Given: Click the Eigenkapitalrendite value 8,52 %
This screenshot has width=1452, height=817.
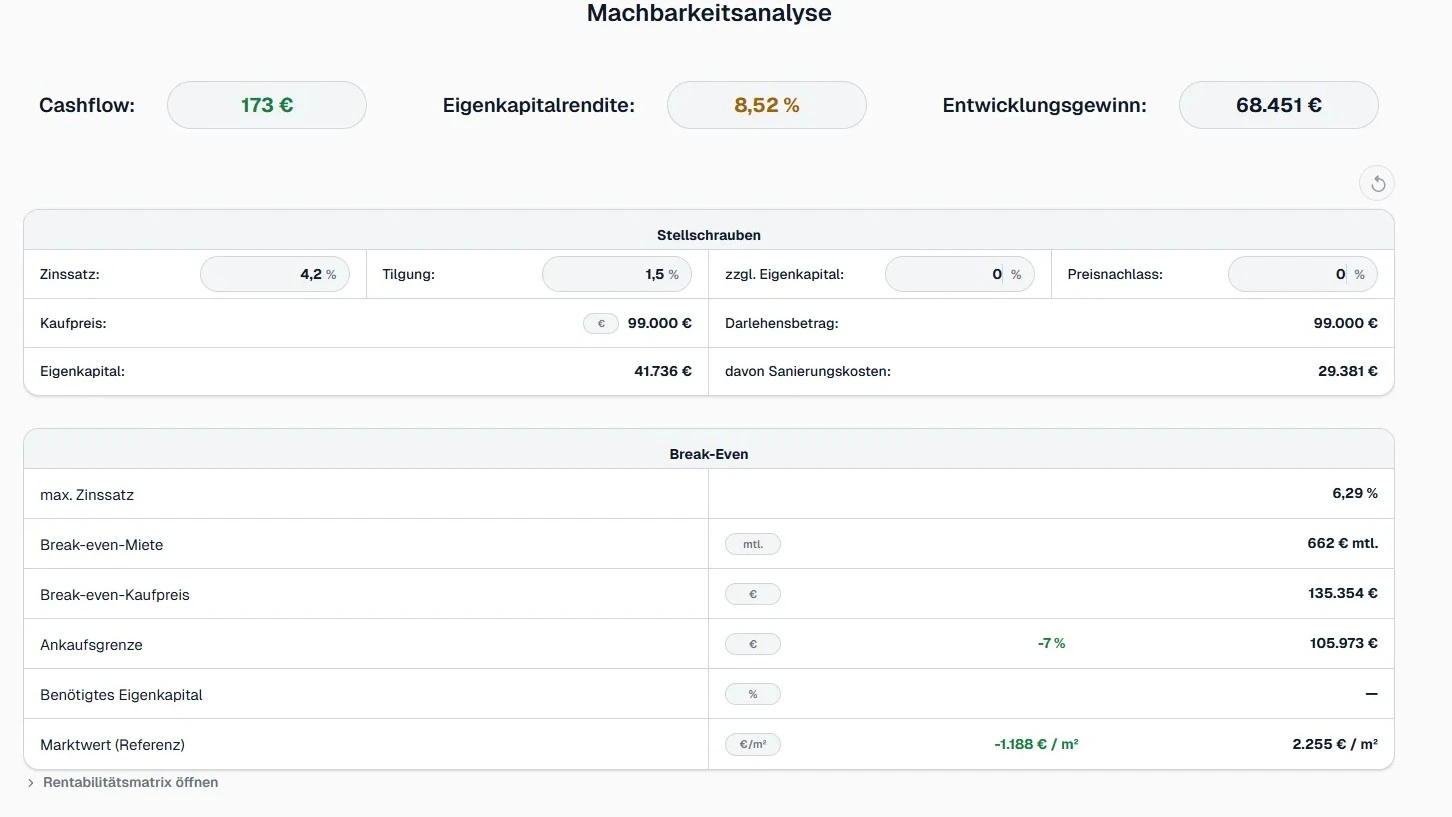Looking at the screenshot, I should [767, 105].
